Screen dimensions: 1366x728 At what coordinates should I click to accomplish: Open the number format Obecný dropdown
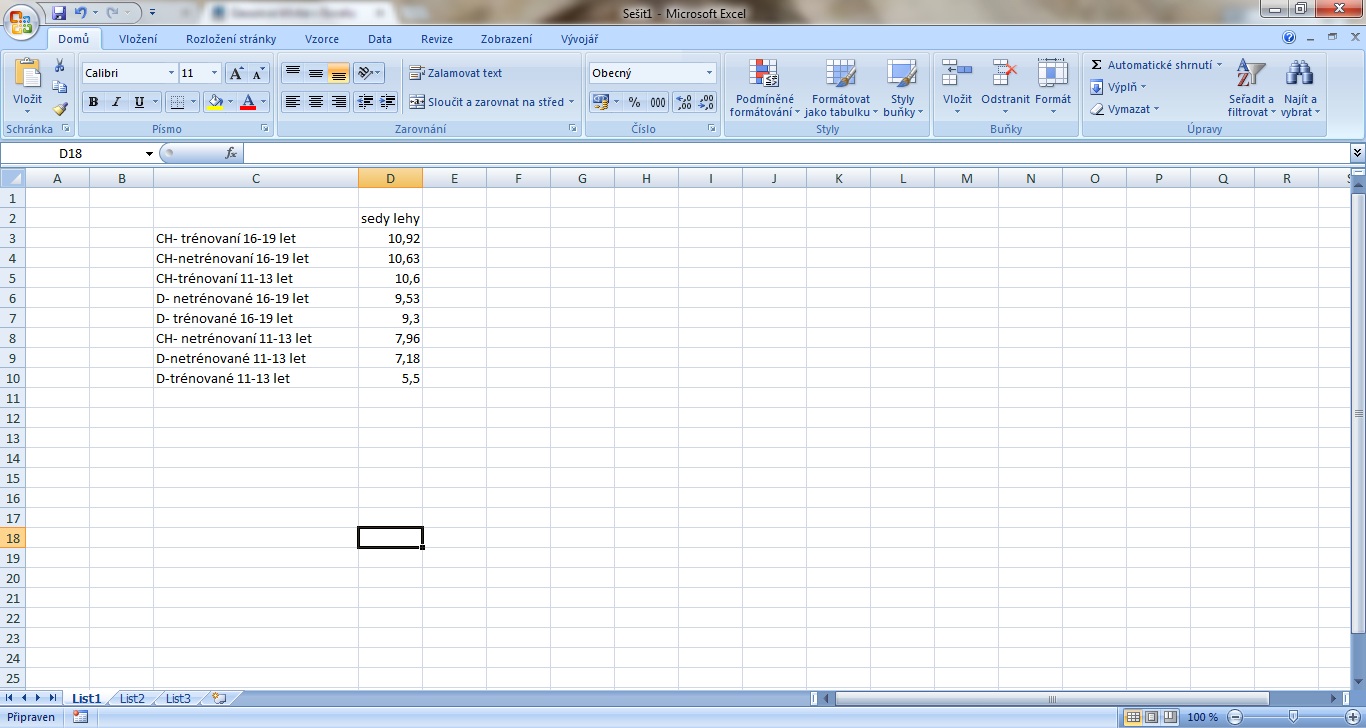coord(710,73)
